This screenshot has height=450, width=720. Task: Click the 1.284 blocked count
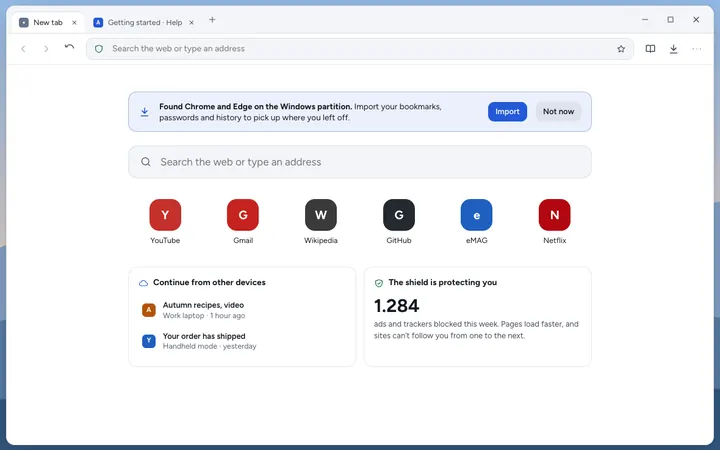click(396, 306)
